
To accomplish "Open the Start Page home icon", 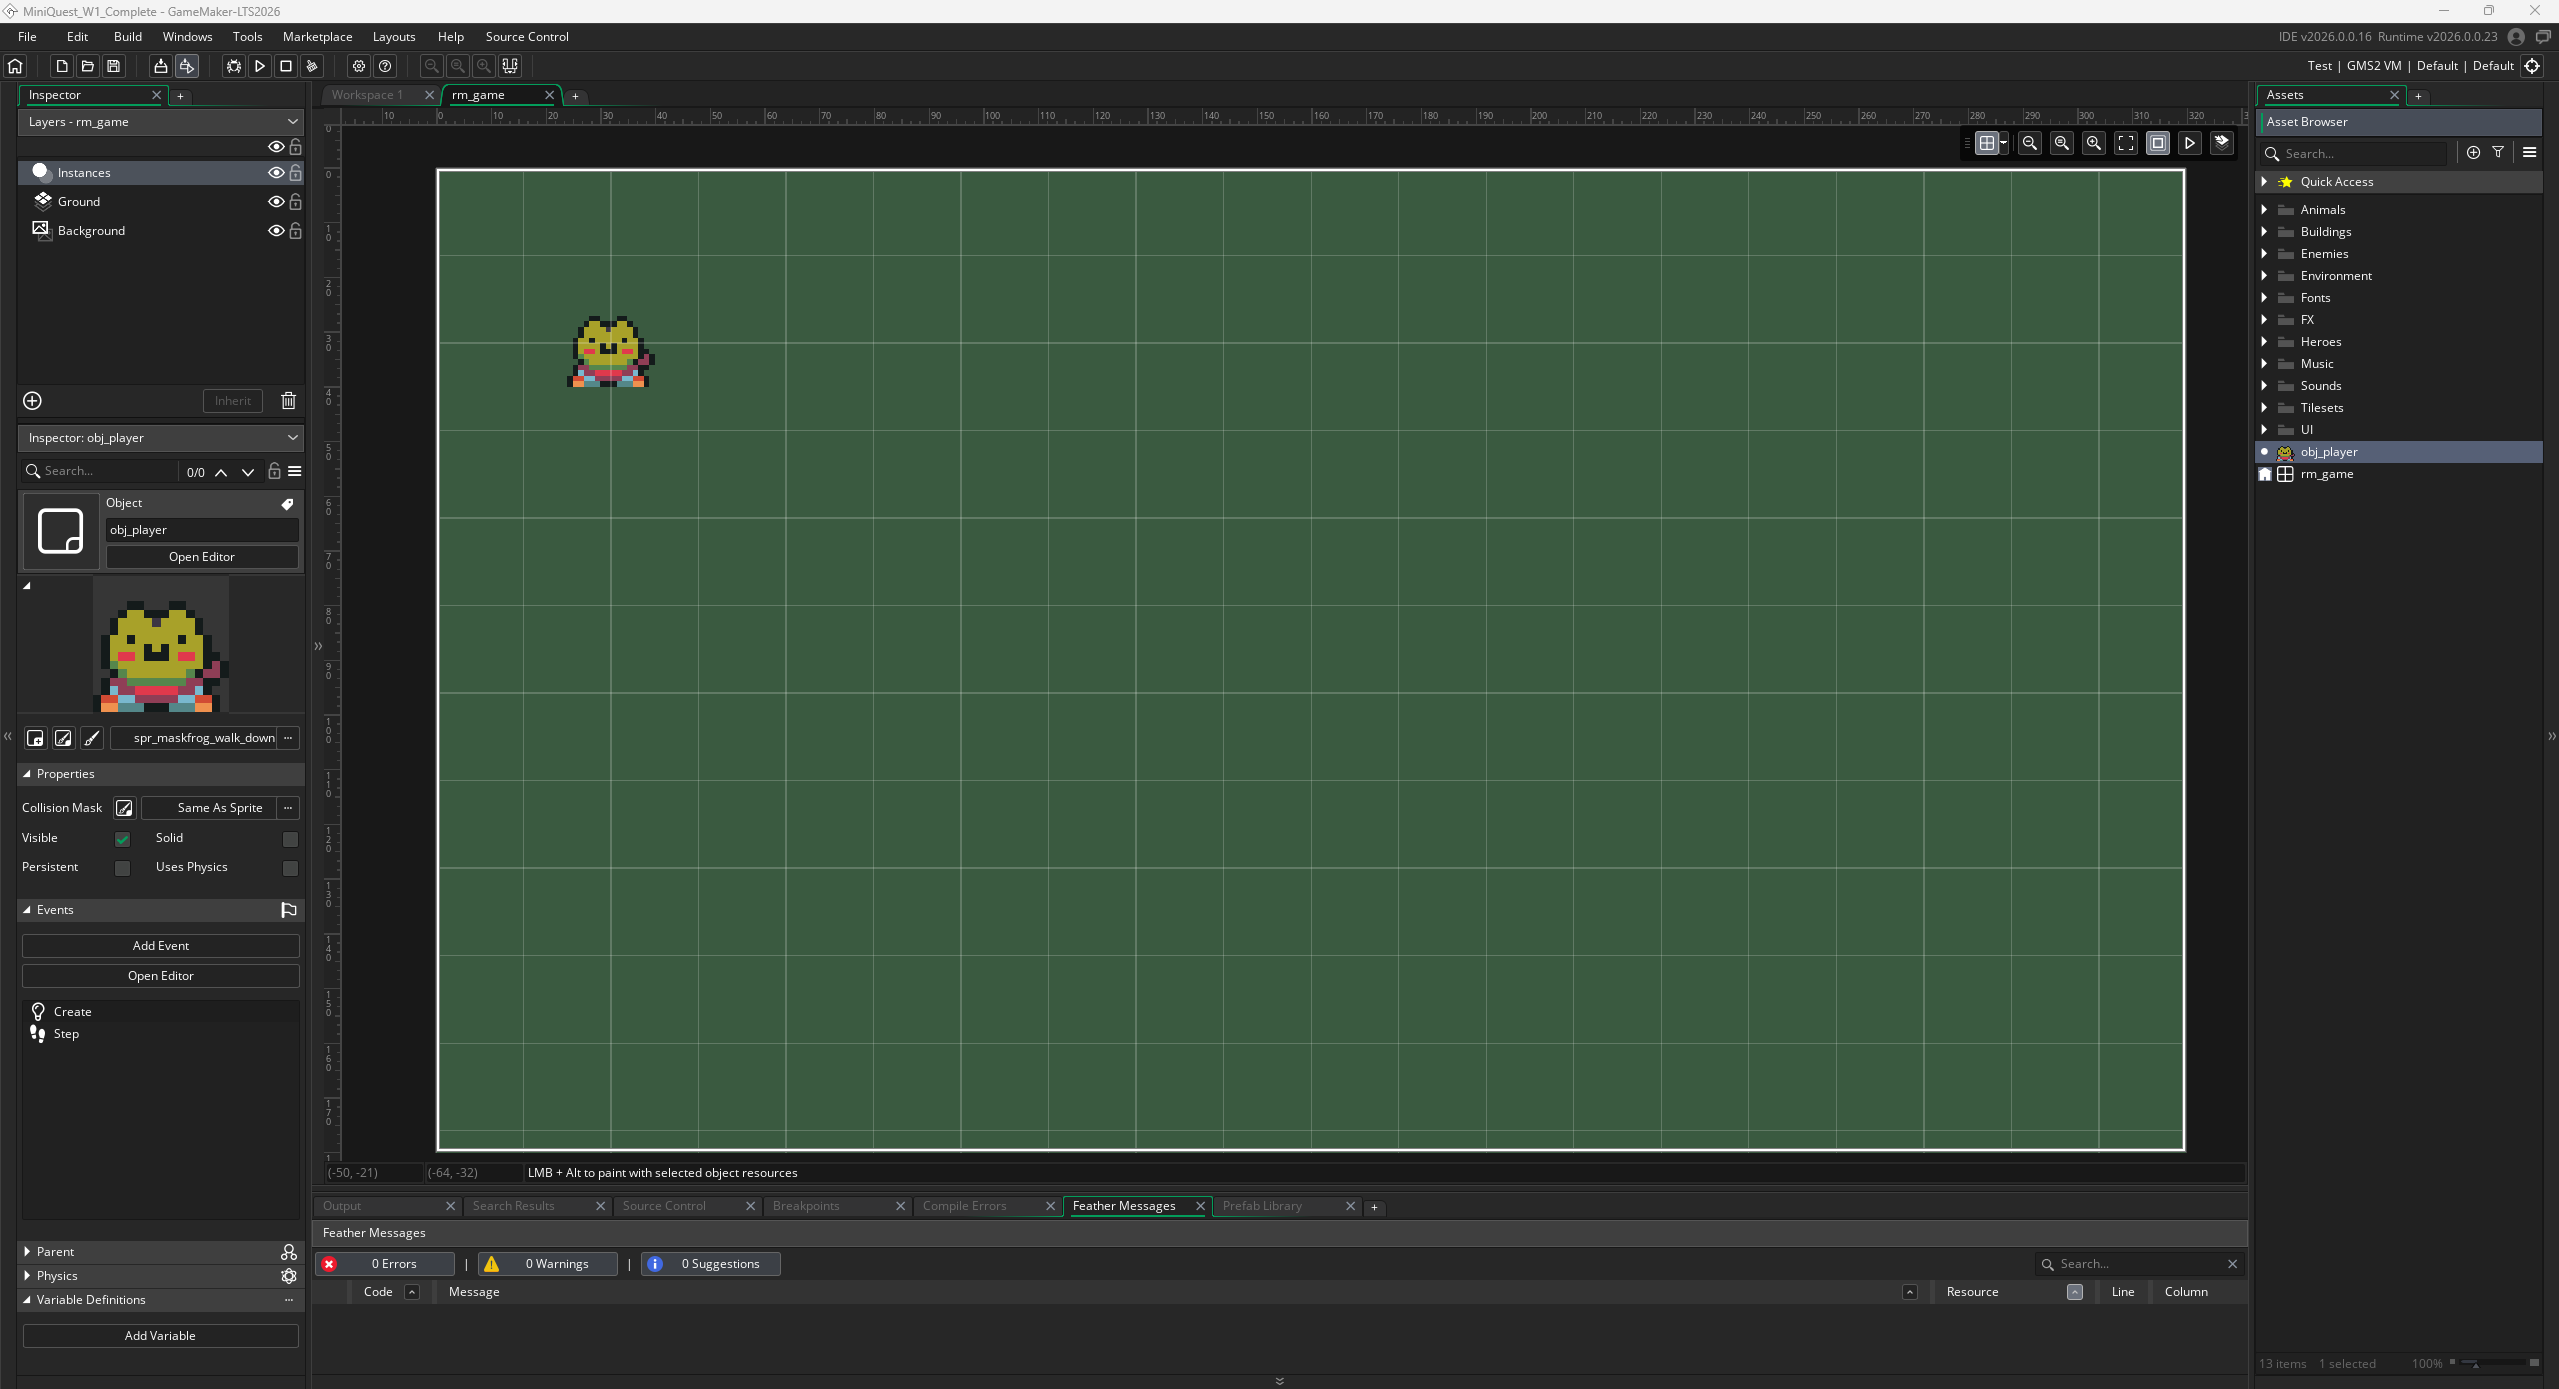I will (15, 66).
